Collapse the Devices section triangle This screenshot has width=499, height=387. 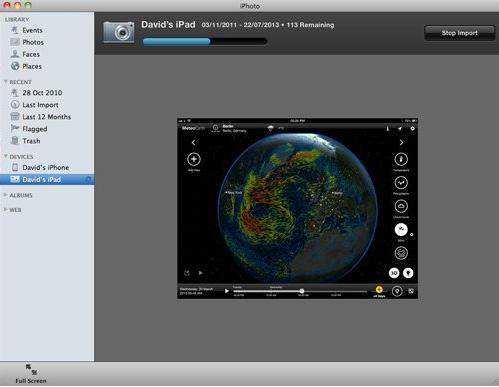(5, 156)
